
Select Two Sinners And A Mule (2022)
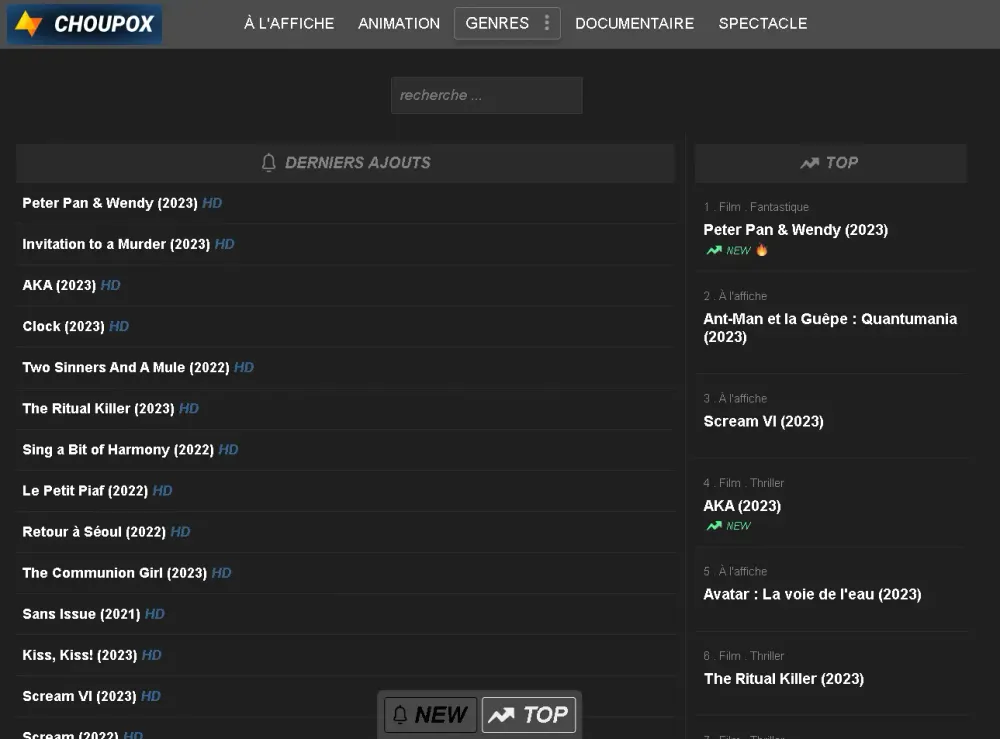click(126, 367)
